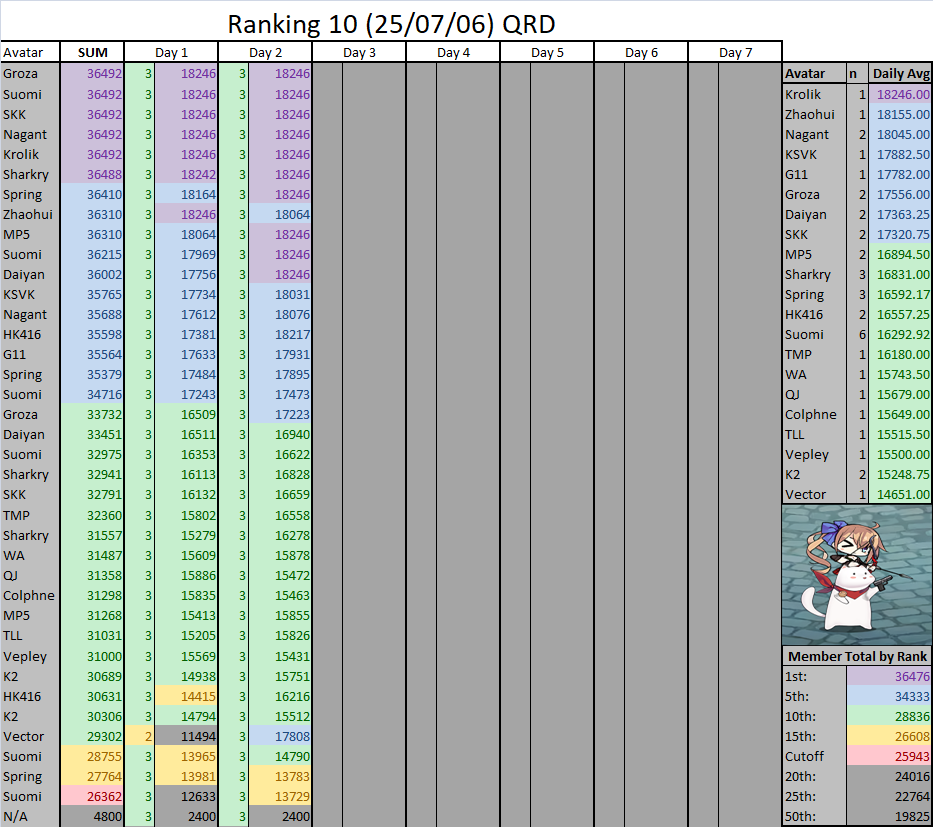This screenshot has width=933, height=827.
Task: Click the 'Day 5' column header
Action: click(547, 52)
